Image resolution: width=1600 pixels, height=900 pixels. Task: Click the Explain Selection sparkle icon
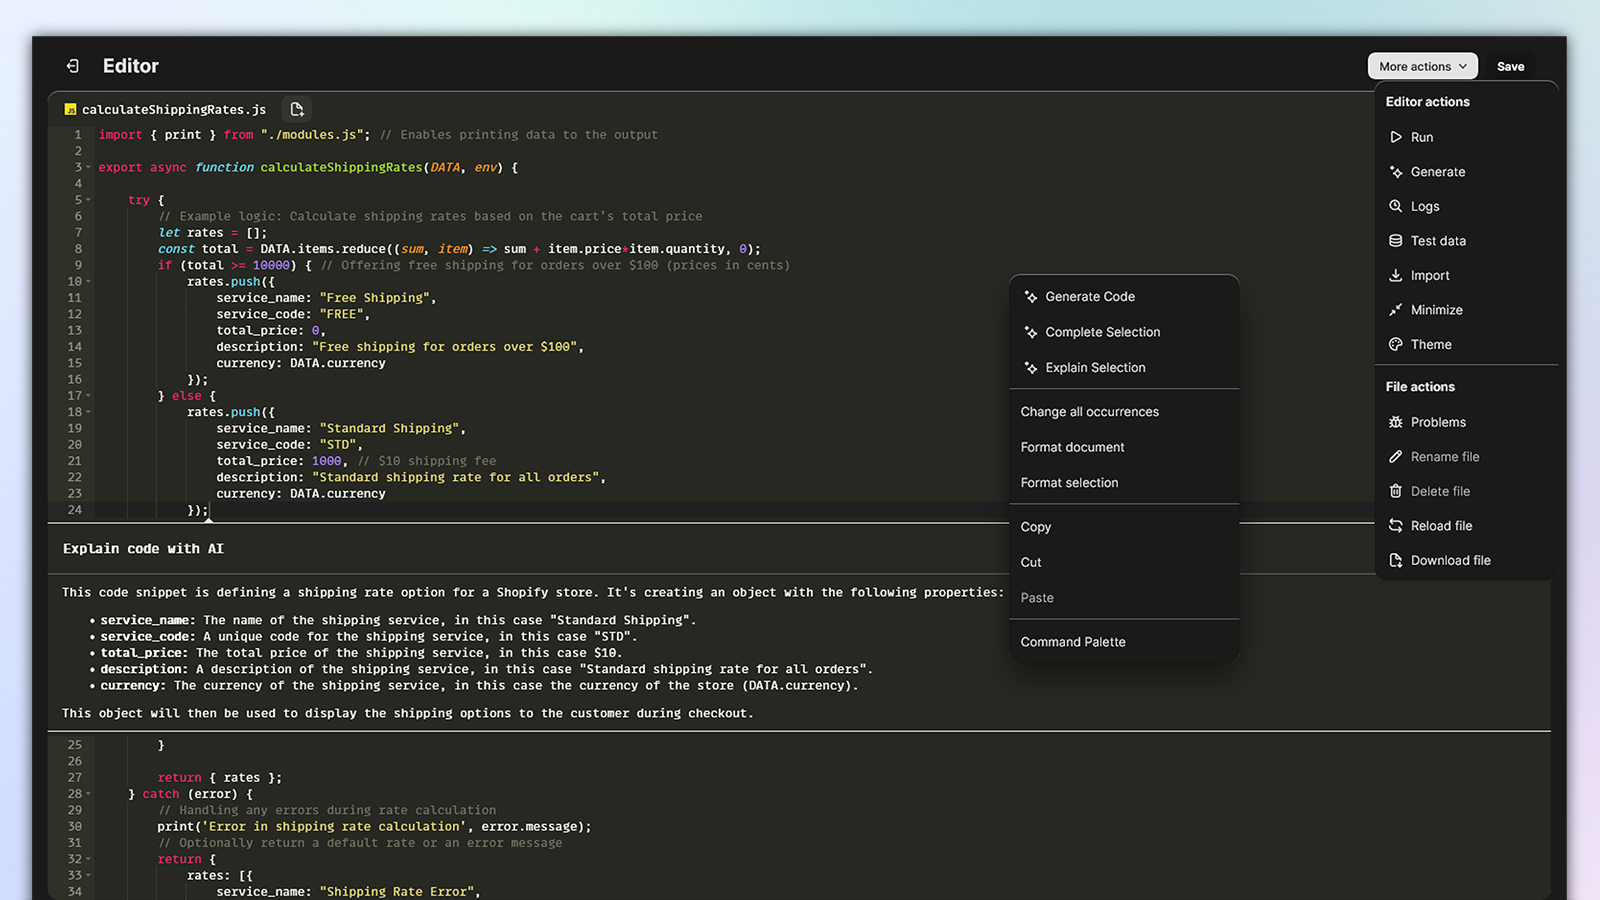pyautogui.click(x=1031, y=368)
